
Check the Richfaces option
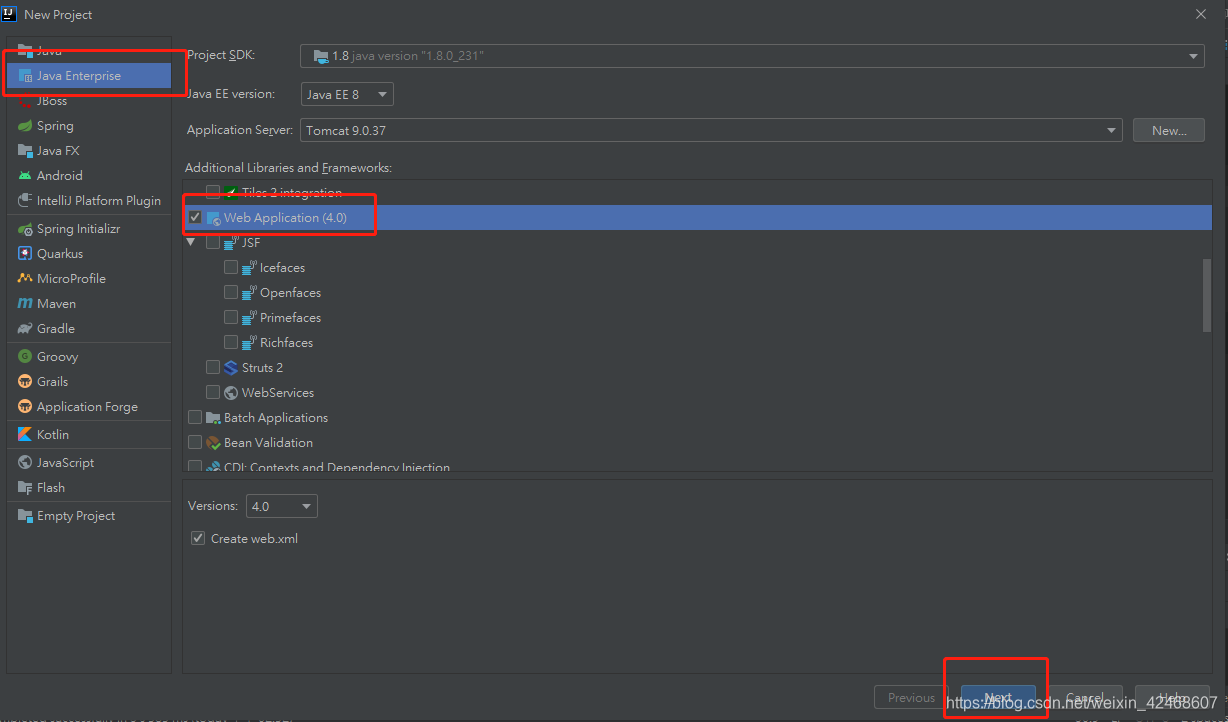point(231,343)
